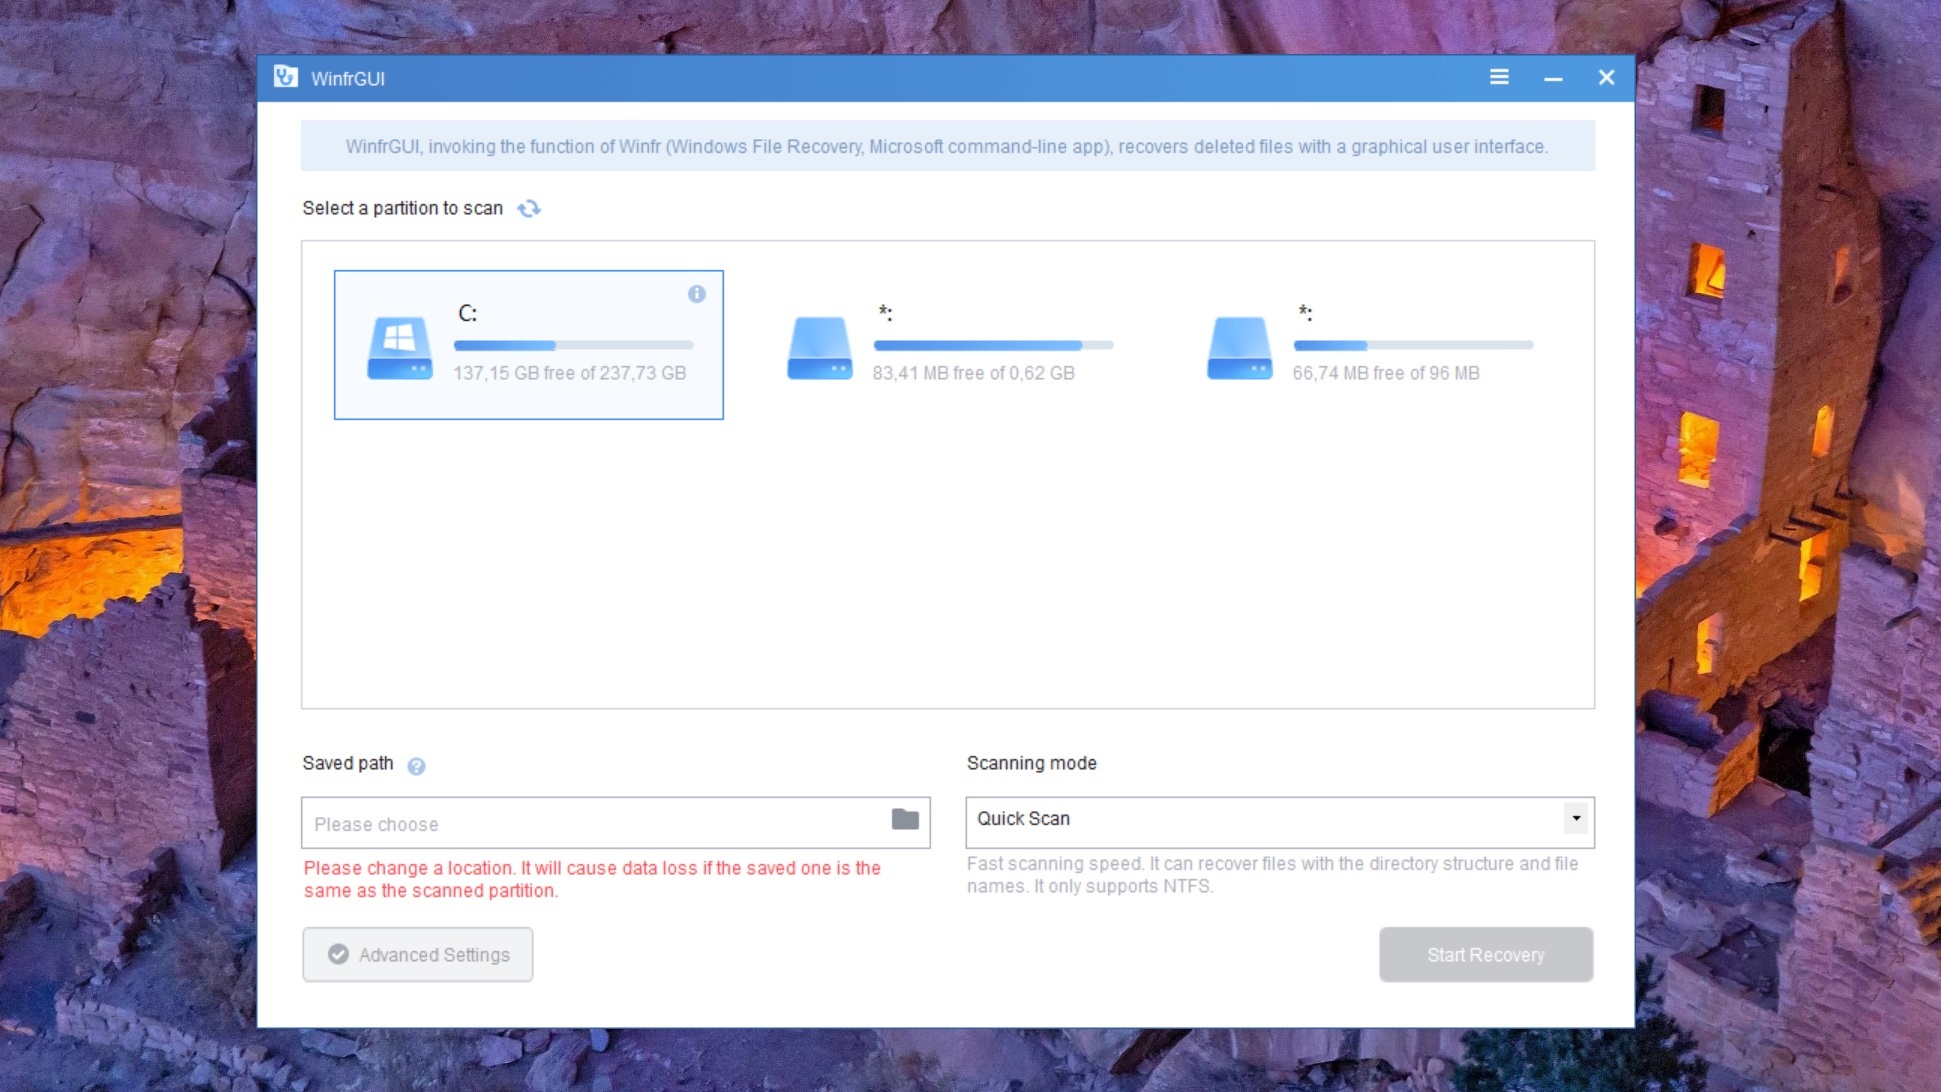
Task: Click '83,41 MB free of 0,62 GB' text
Action: (974, 373)
